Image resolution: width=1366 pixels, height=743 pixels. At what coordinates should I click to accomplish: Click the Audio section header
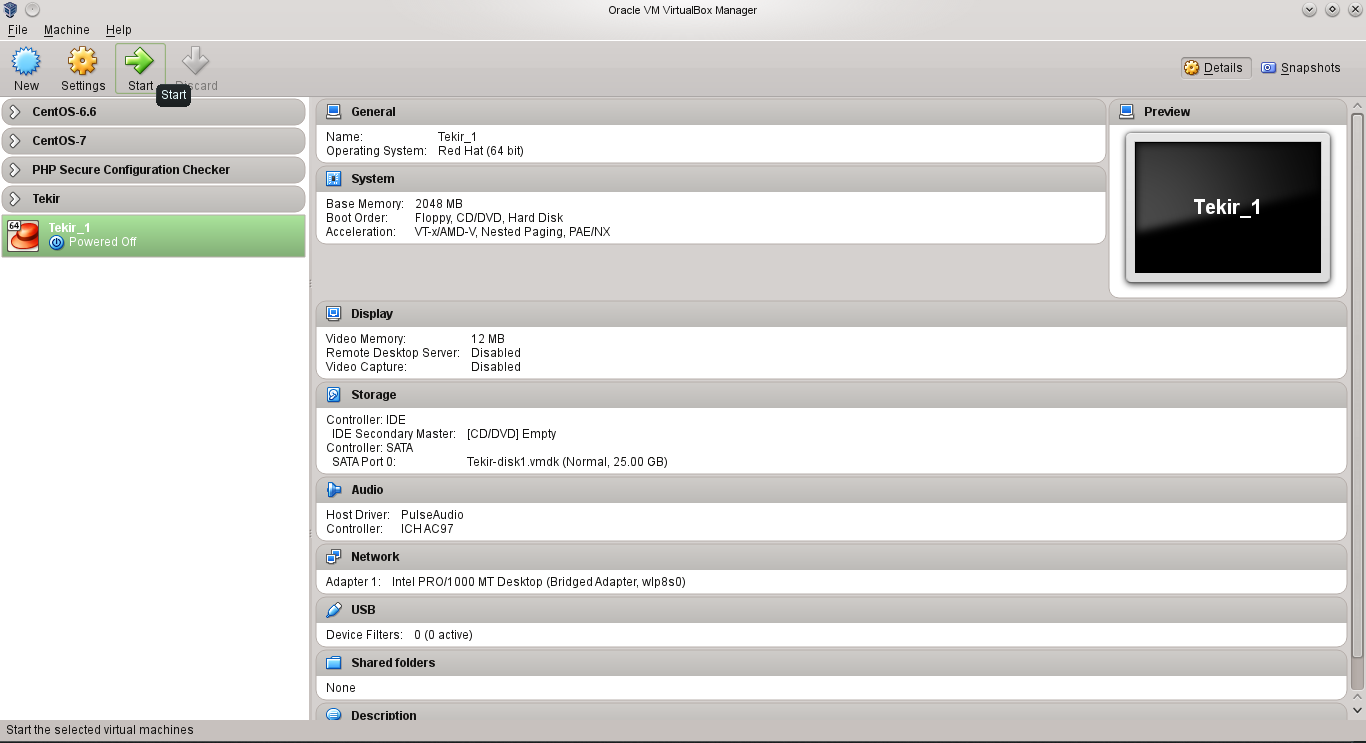[832, 490]
